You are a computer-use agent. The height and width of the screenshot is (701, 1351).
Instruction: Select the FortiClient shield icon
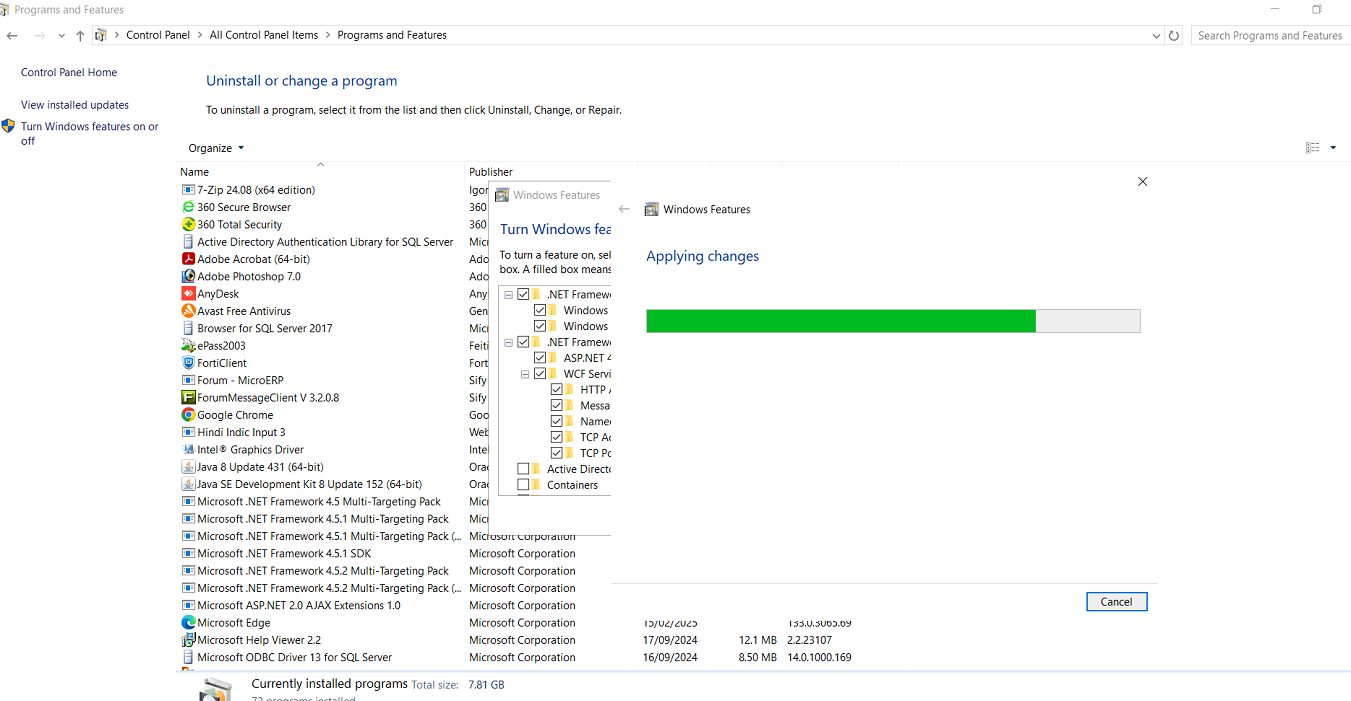tap(188, 363)
